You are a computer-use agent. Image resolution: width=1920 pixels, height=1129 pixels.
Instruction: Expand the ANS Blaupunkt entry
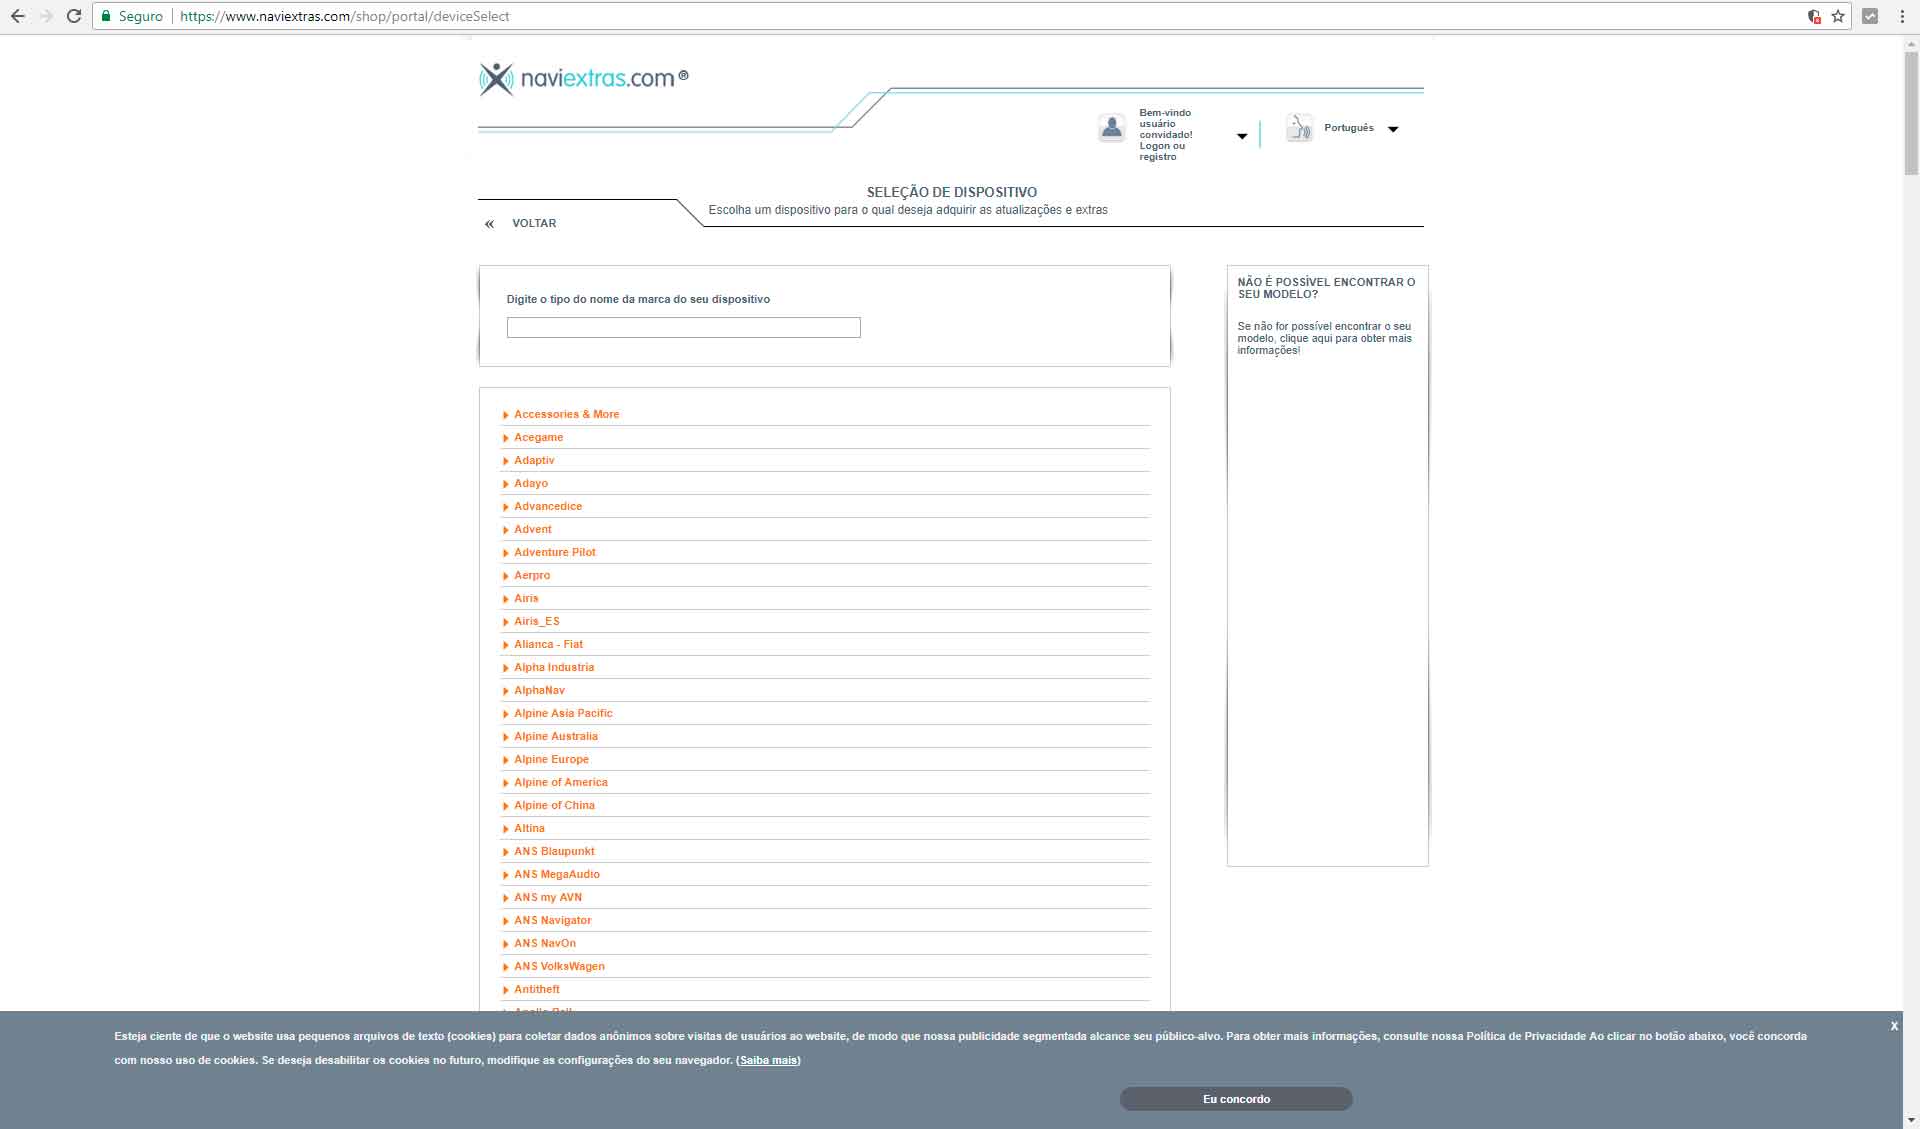[554, 851]
